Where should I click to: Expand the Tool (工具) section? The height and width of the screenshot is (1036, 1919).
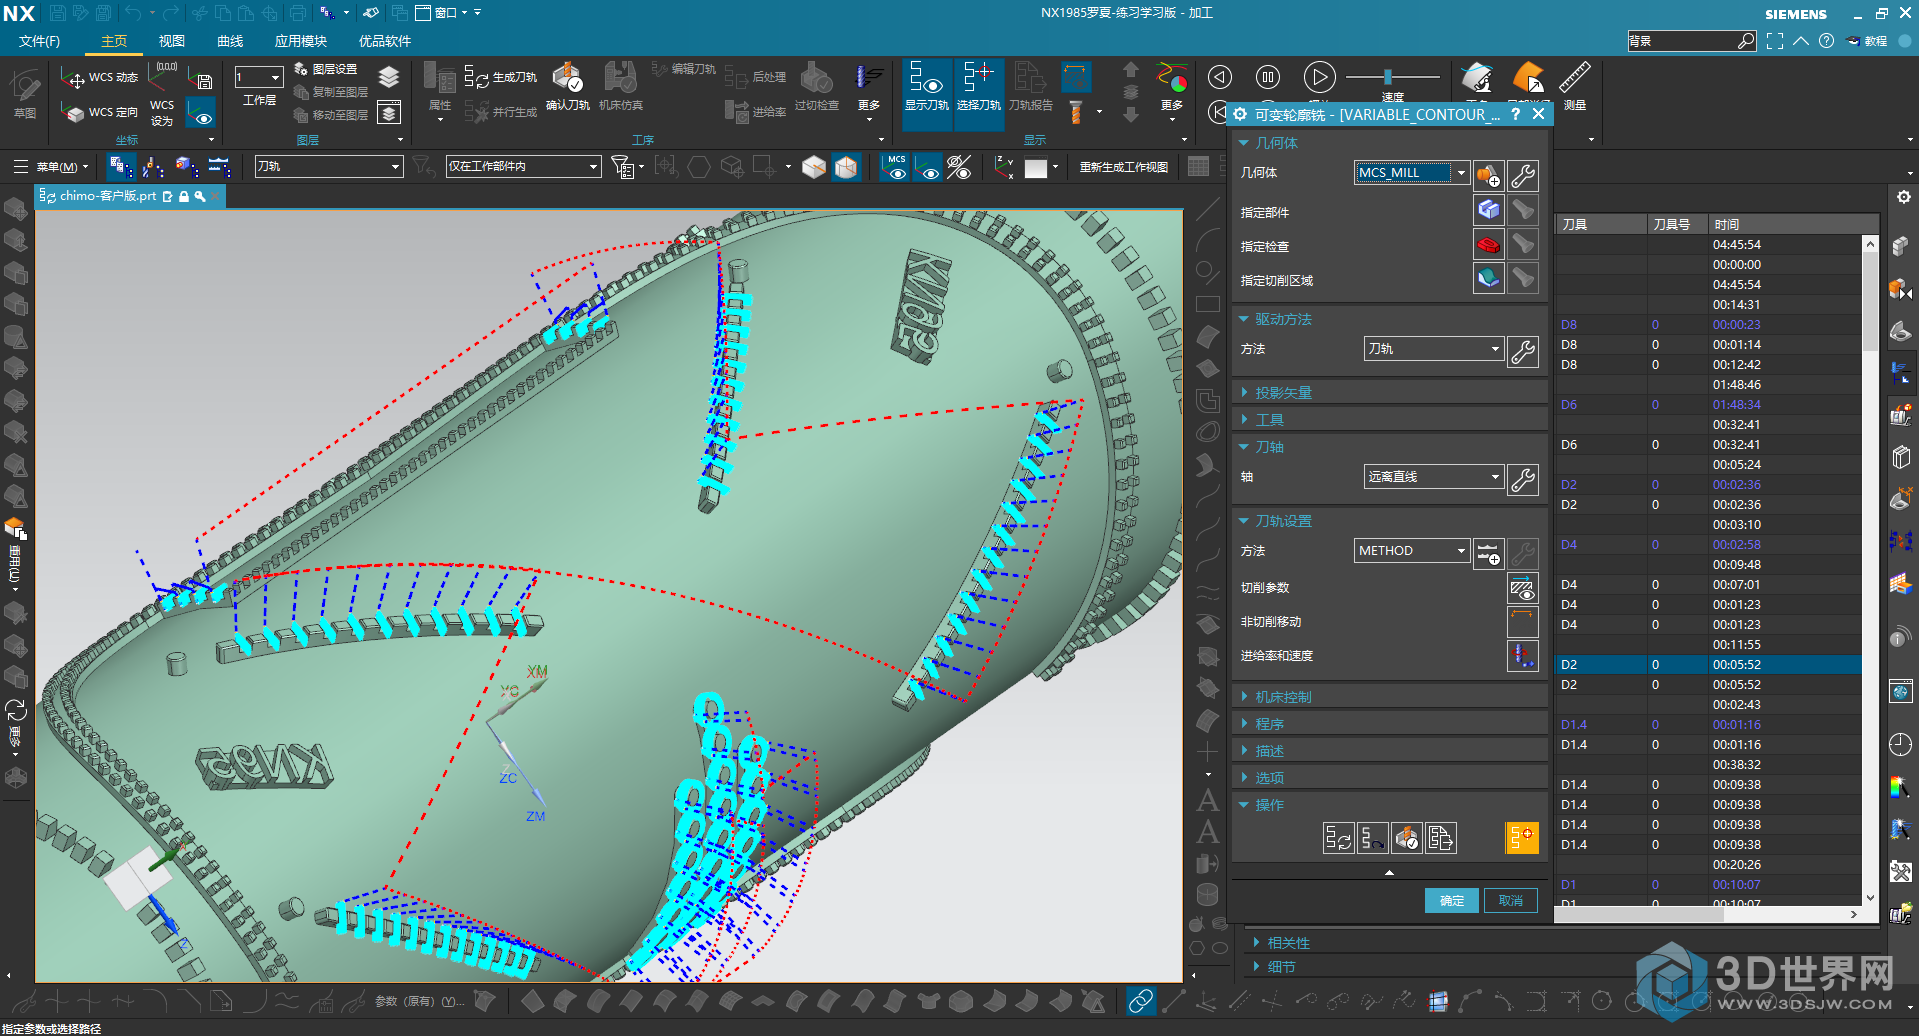tap(1390, 420)
